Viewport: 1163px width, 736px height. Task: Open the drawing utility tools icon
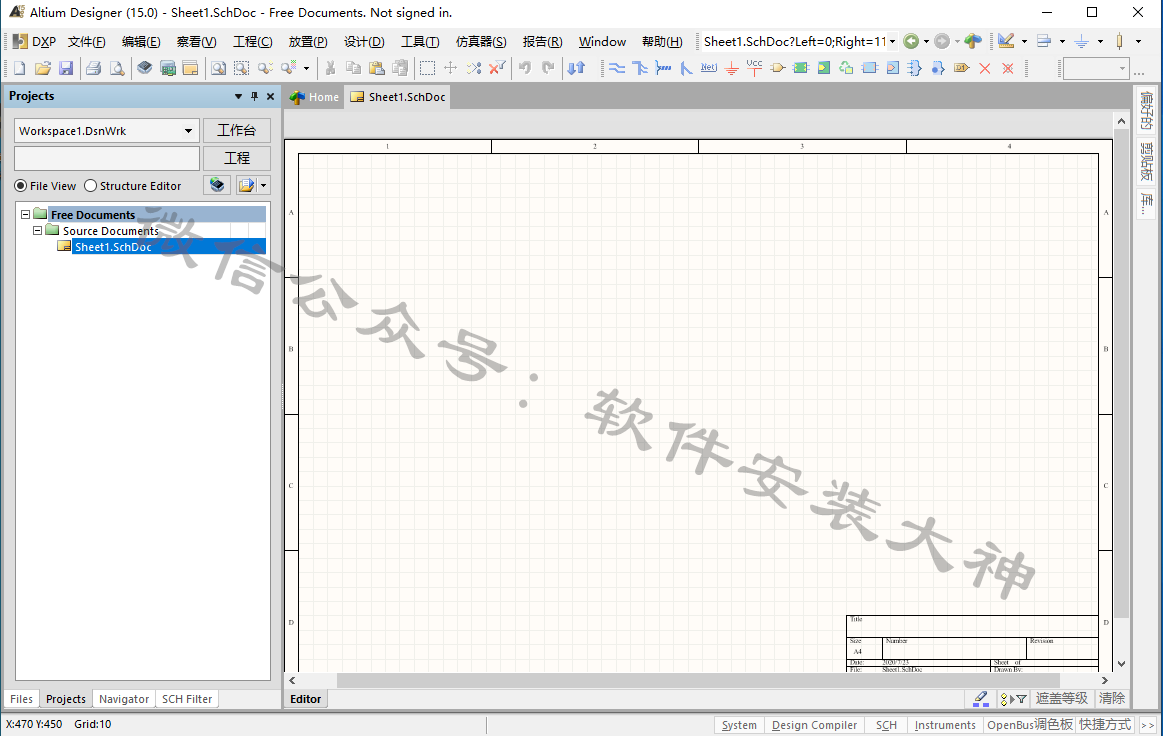[x=1006, y=42]
